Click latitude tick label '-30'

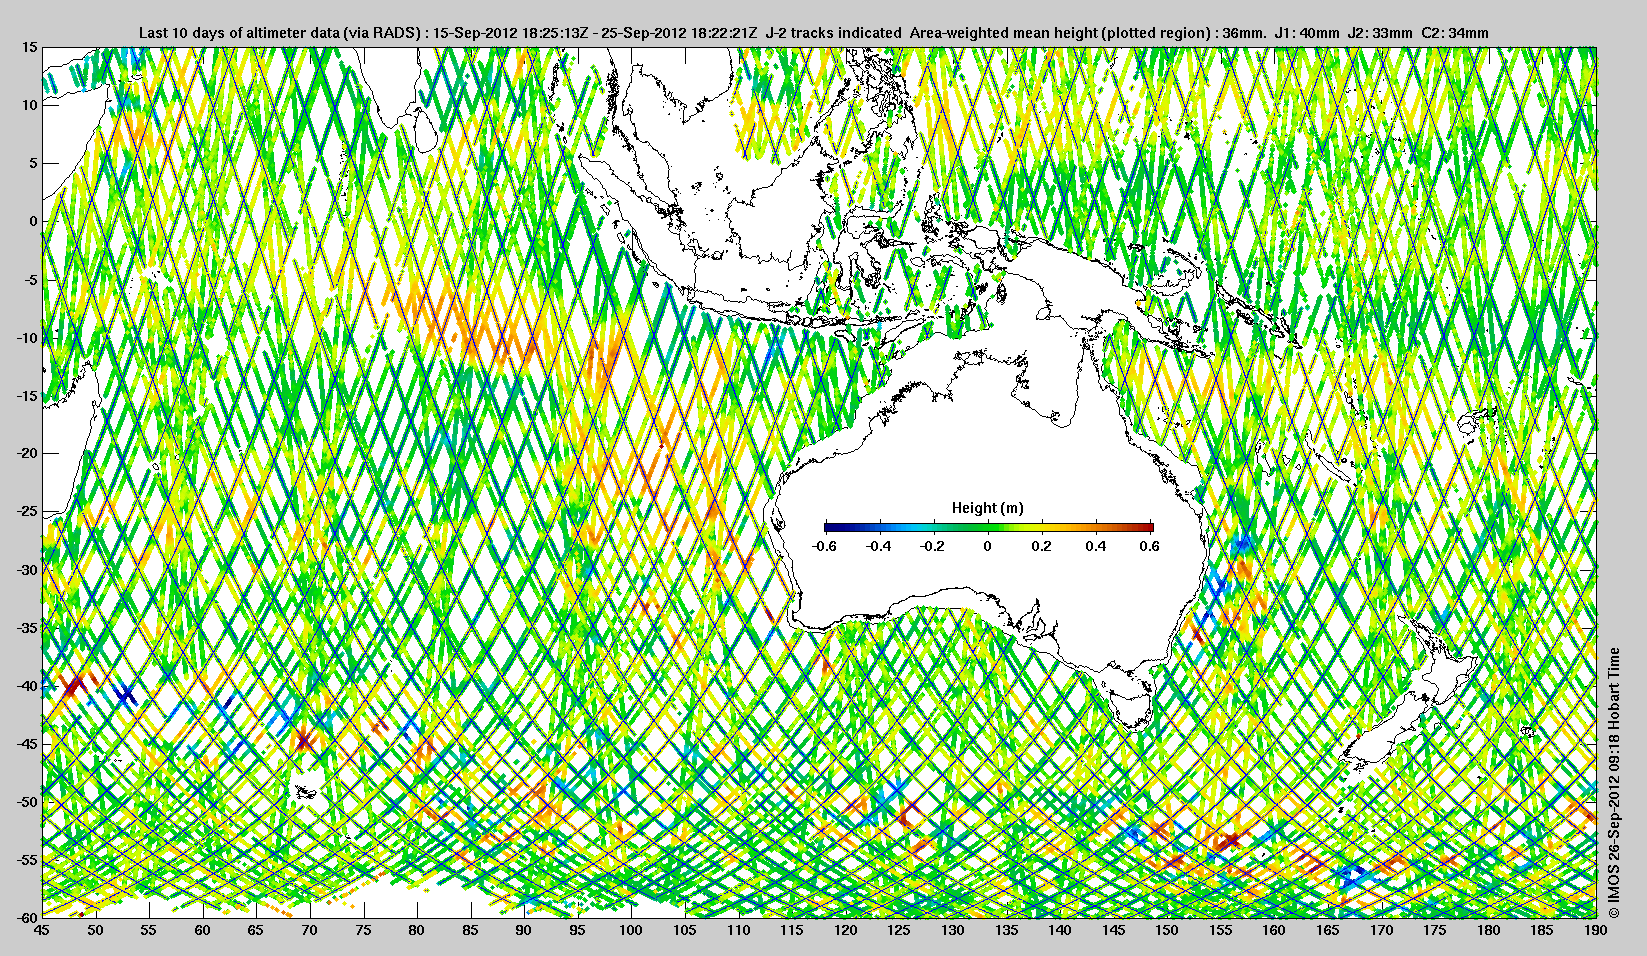26,570
